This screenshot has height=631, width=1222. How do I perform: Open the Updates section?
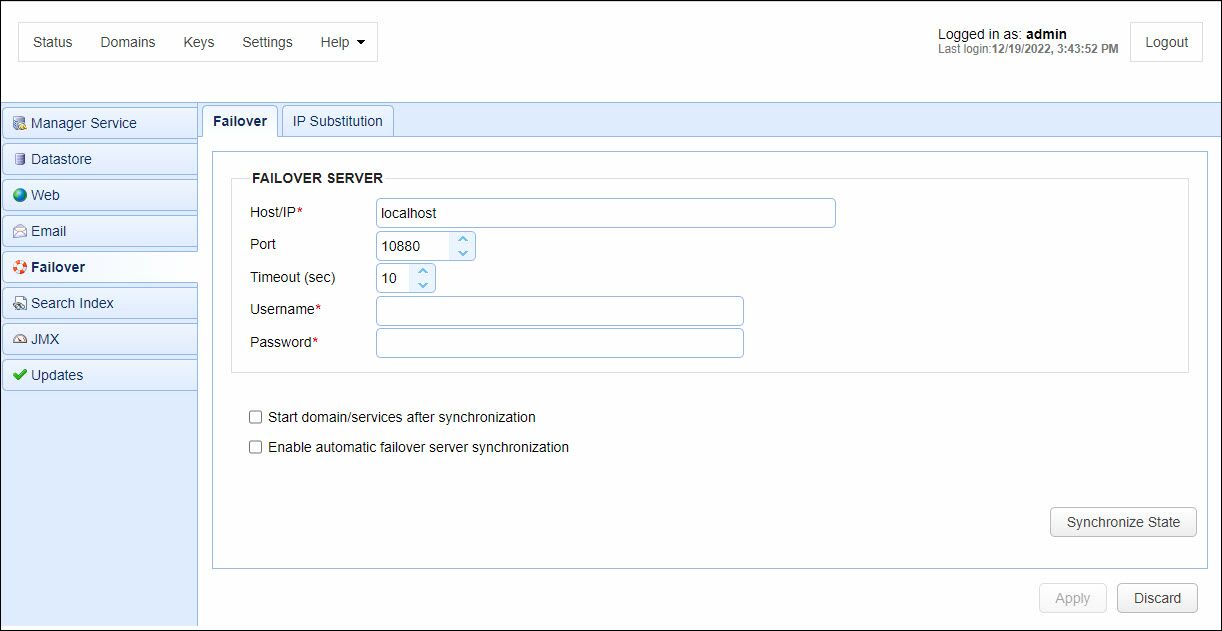100,375
